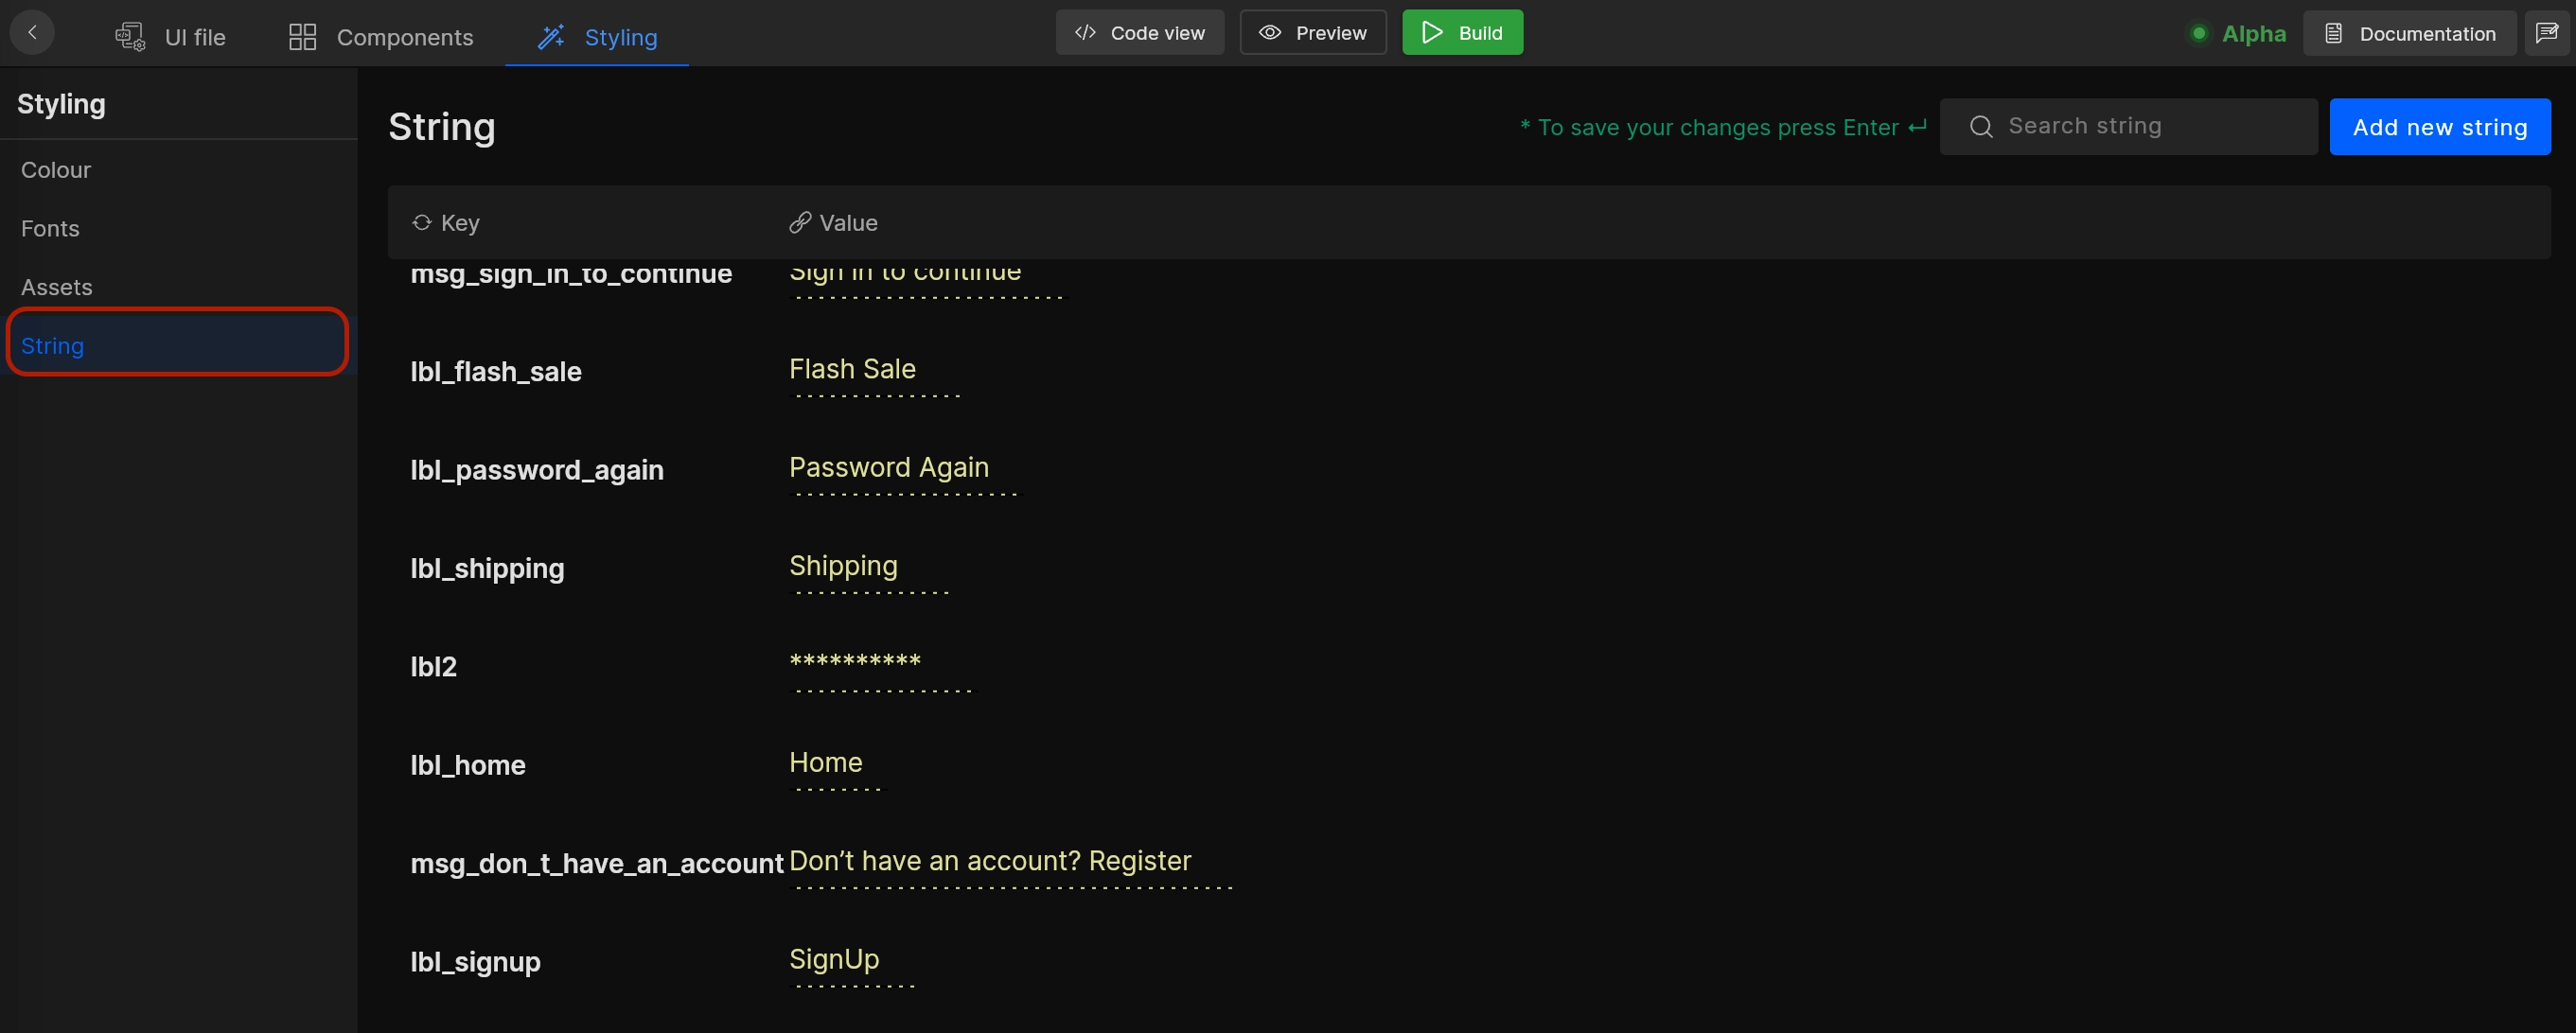Click the Value column link icon
This screenshot has width=2576, height=1033.
point(799,222)
